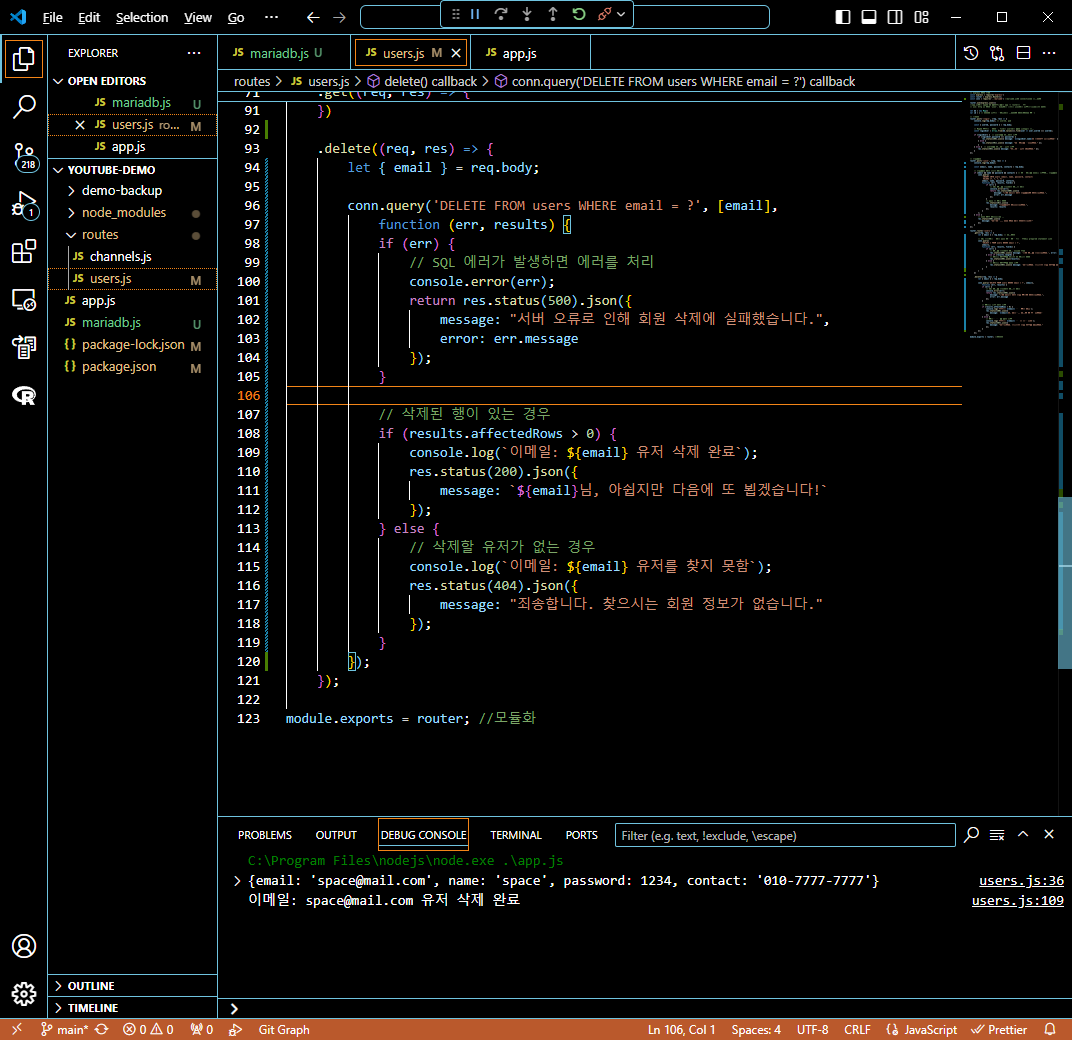The width and height of the screenshot is (1072, 1040).
Task: Clear the debug console
Action: pyautogui.click(x=997, y=835)
